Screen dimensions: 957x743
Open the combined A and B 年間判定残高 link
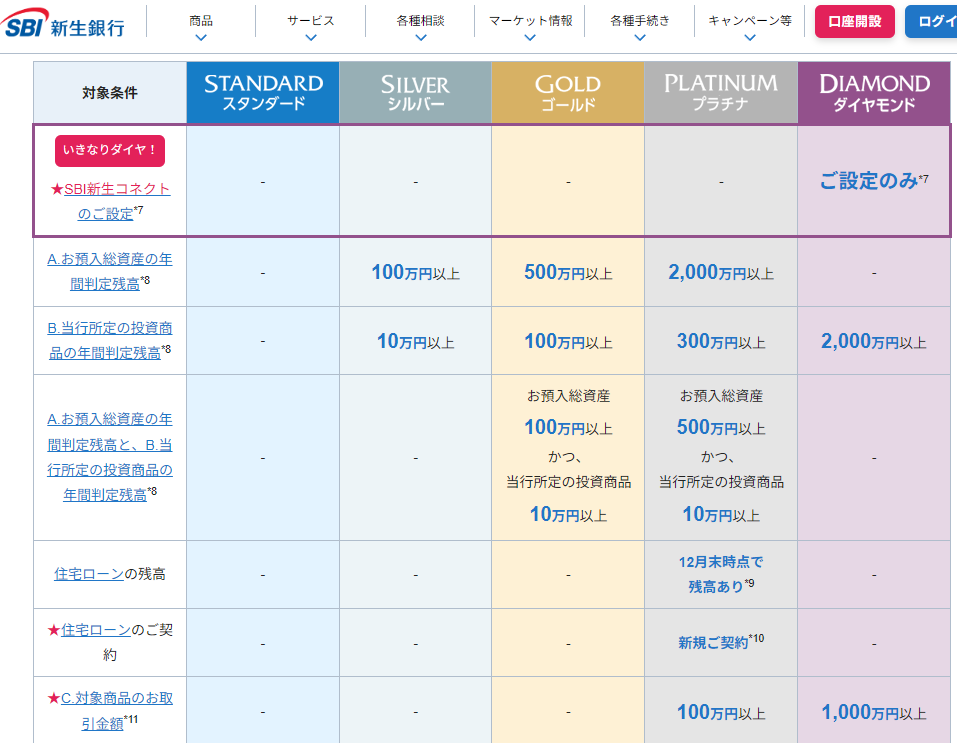click(110, 457)
